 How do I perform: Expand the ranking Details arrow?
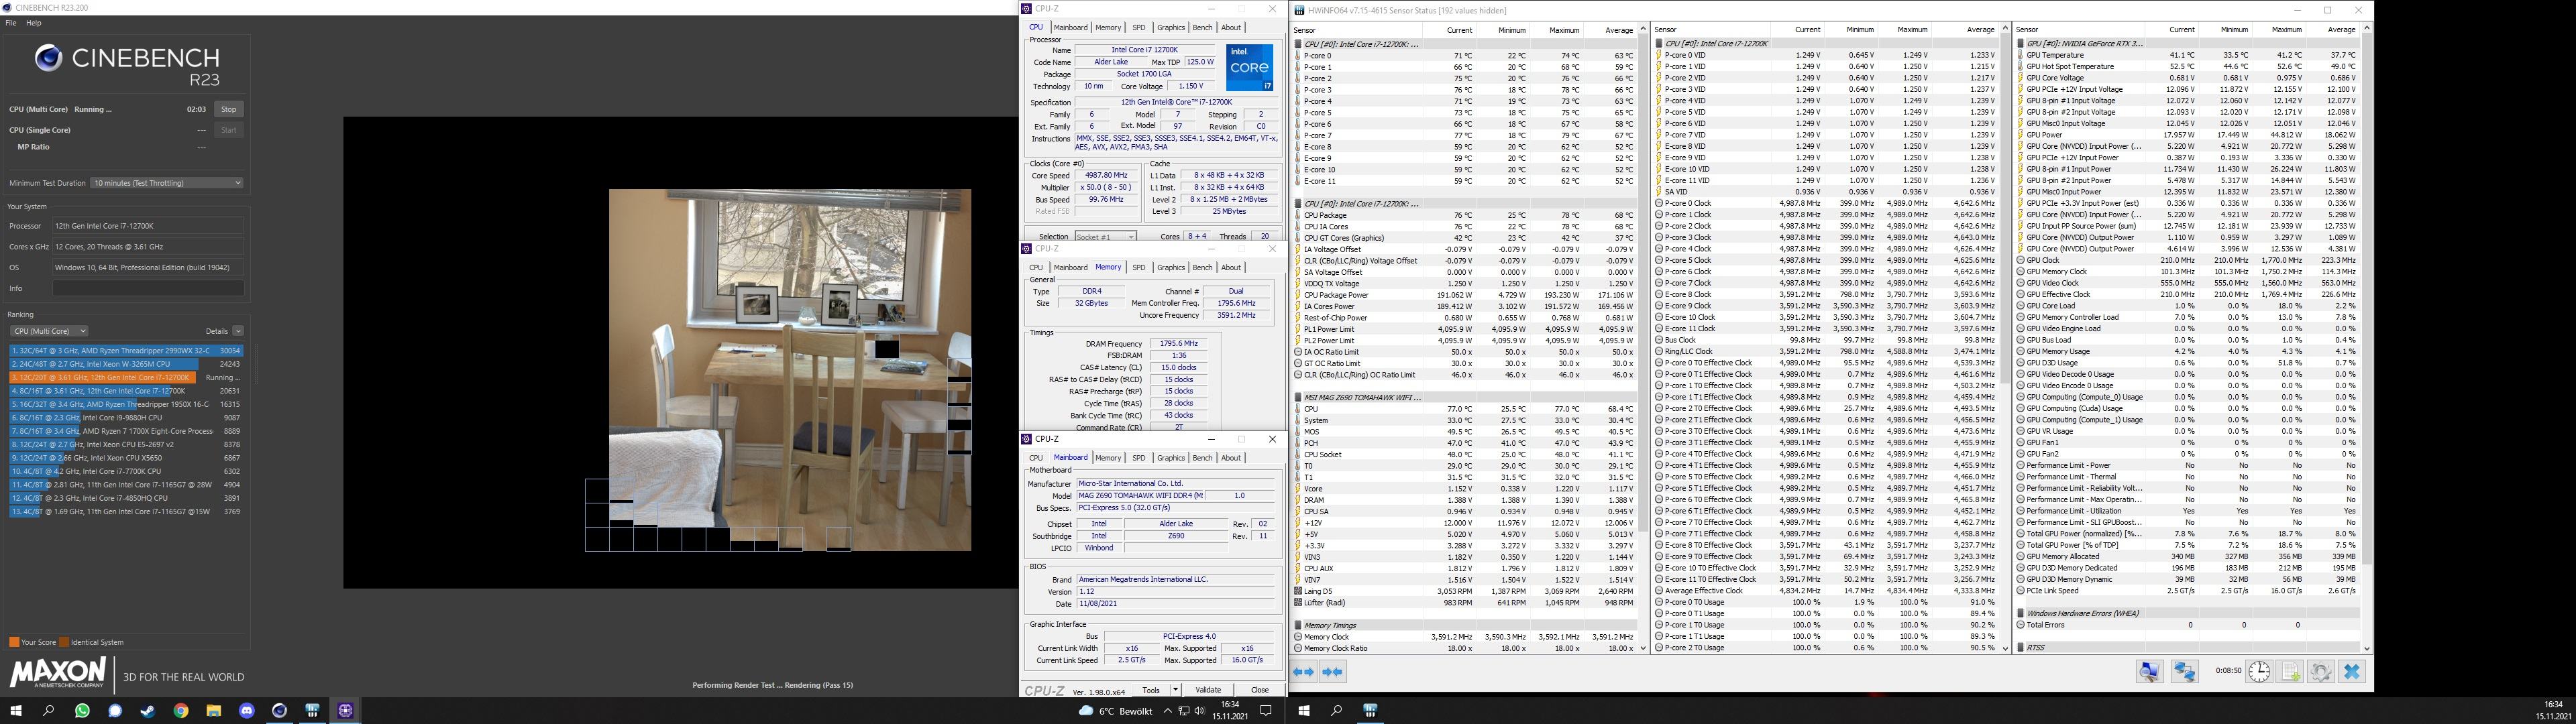pyautogui.click(x=238, y=331)
